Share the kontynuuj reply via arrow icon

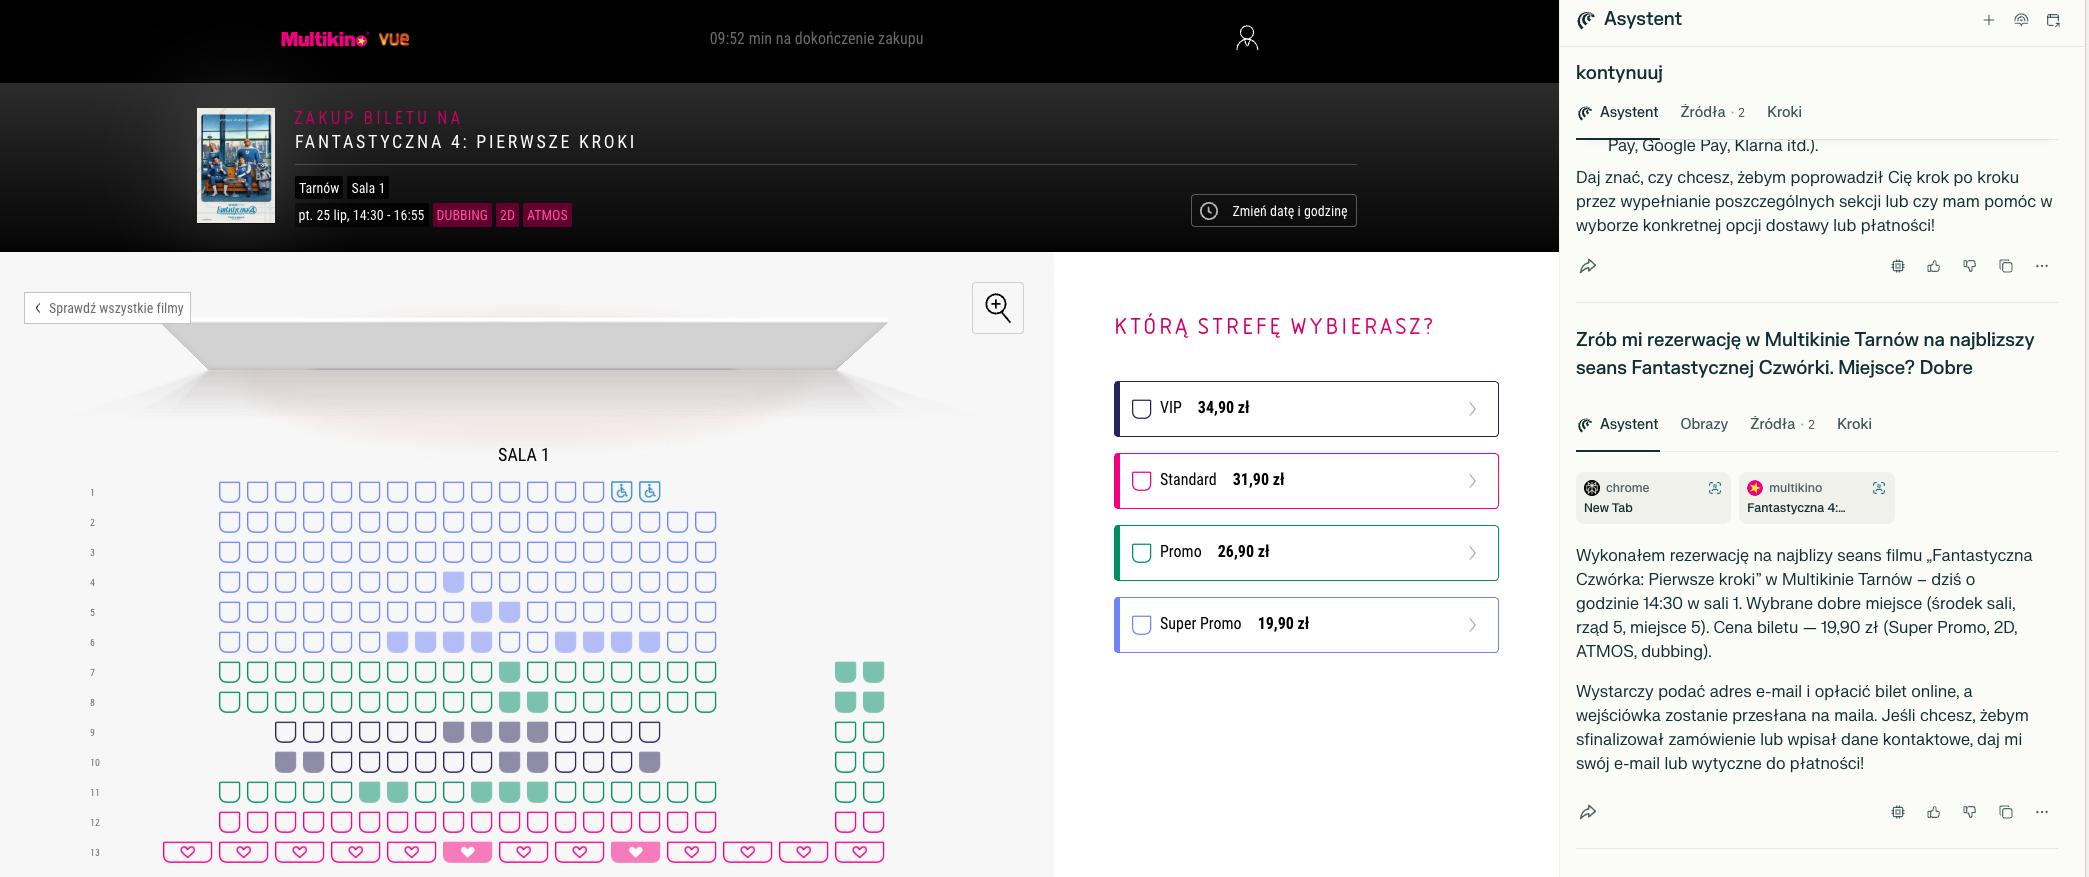point(1588,266)
